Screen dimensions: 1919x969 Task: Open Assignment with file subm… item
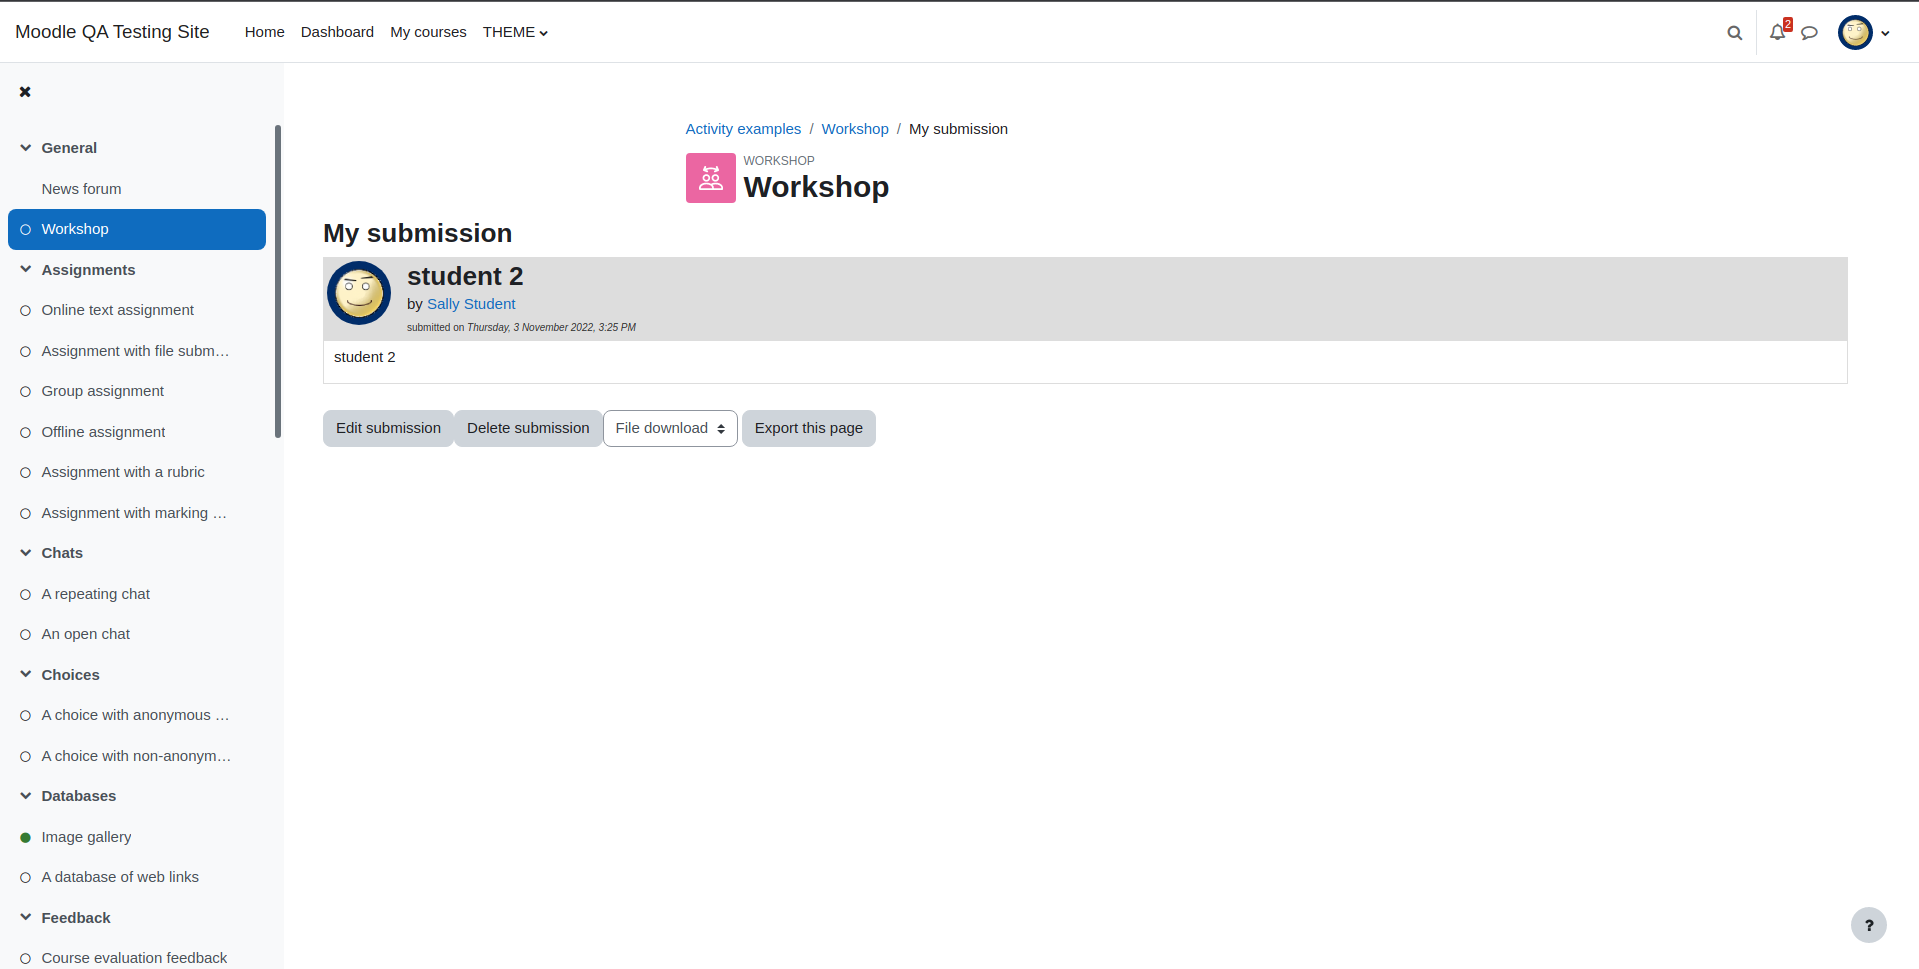135,351
